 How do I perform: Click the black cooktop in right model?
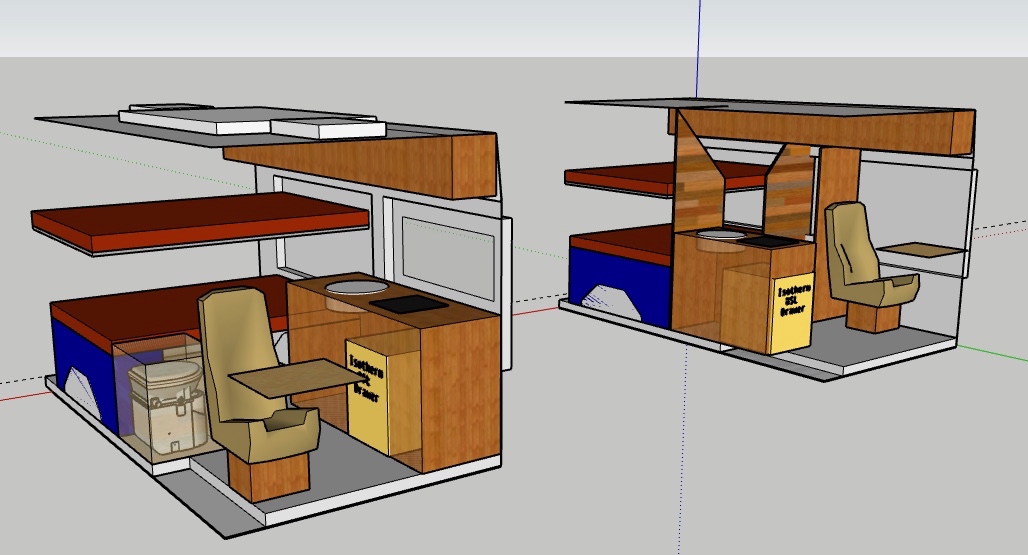pyautogui.click(x=766, y=241)
